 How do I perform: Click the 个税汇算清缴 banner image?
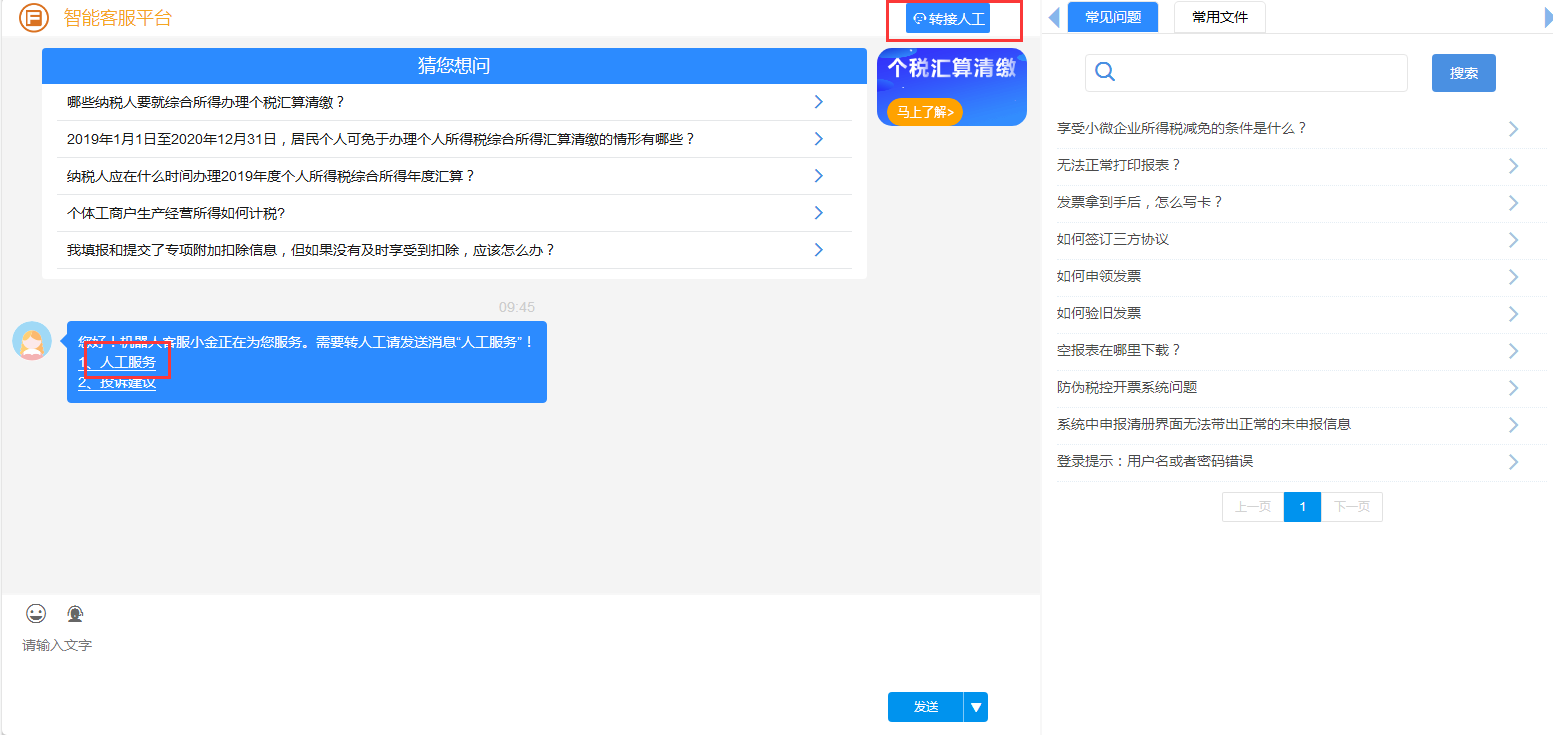(x=951, y=87)
